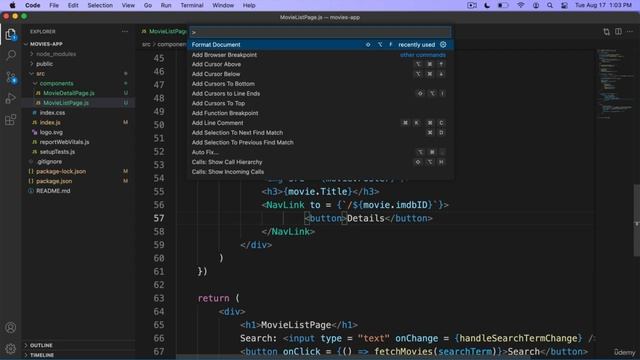
Task: Toggle Do Not Disturb moon icon
Action: (x=487, y=5)
